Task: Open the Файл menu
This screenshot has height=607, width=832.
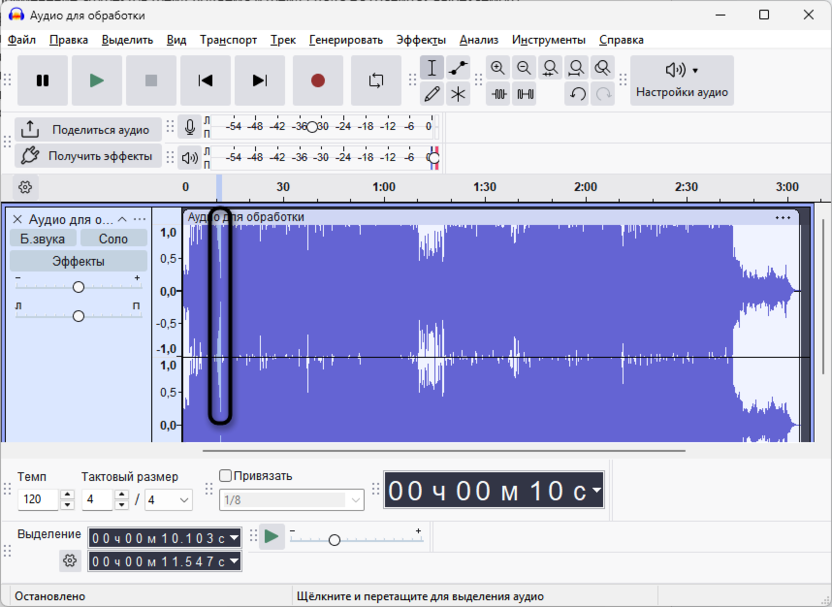Action: [21, 40]
